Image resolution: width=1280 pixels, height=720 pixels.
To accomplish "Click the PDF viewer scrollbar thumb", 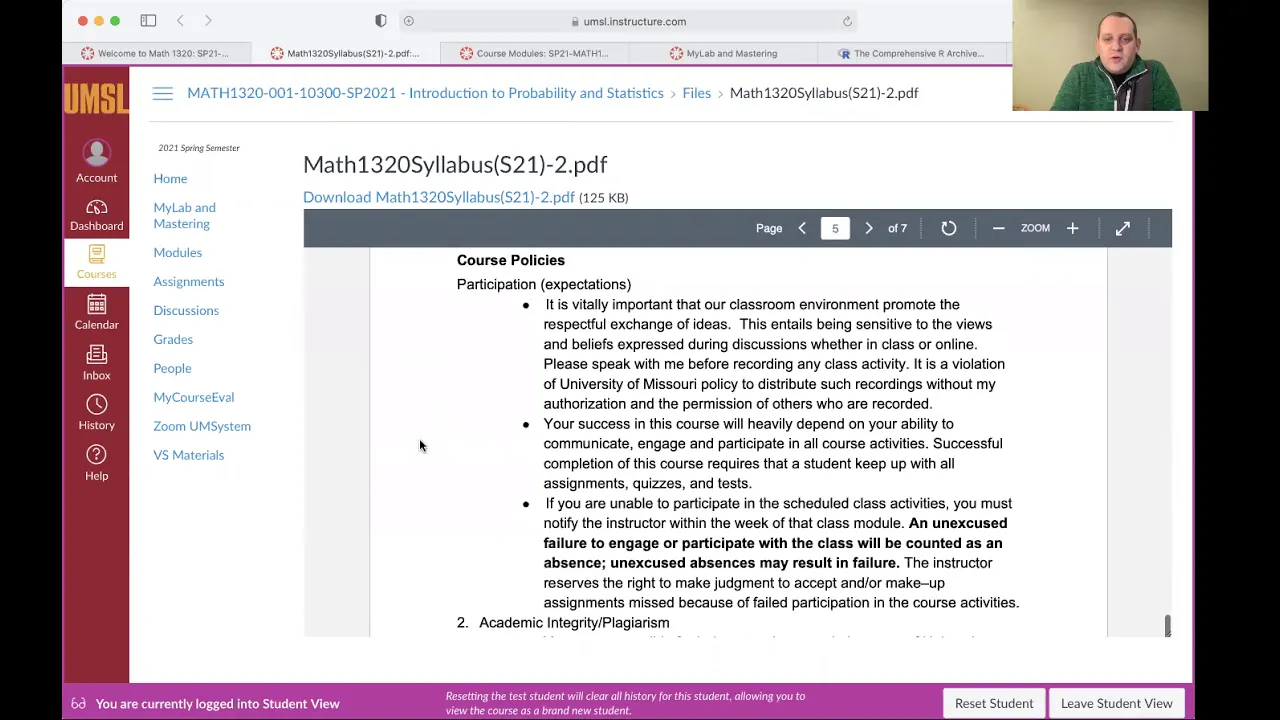I will [1167, 626].
